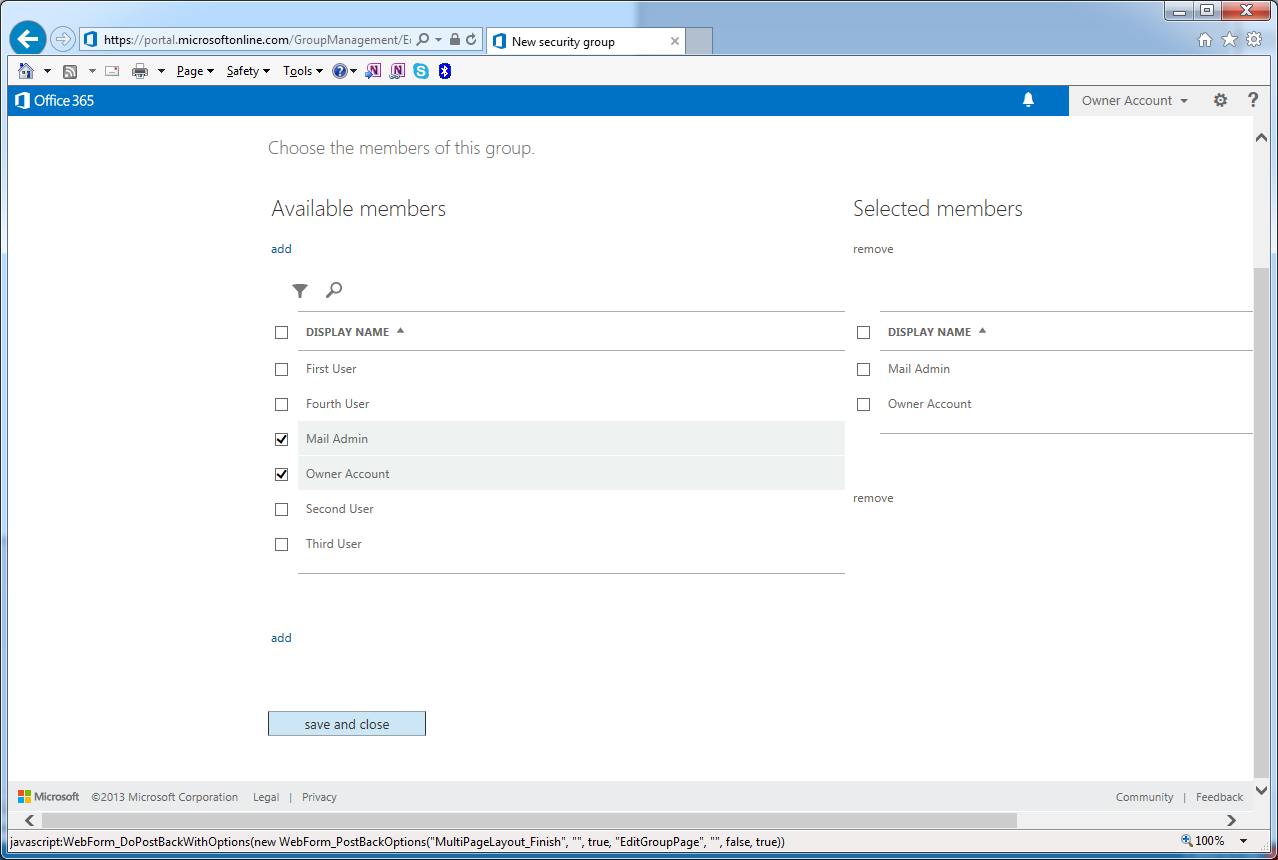Go back with the browser back arrow
Viewport: 1278px width, 860px height.
coord(28,39)
